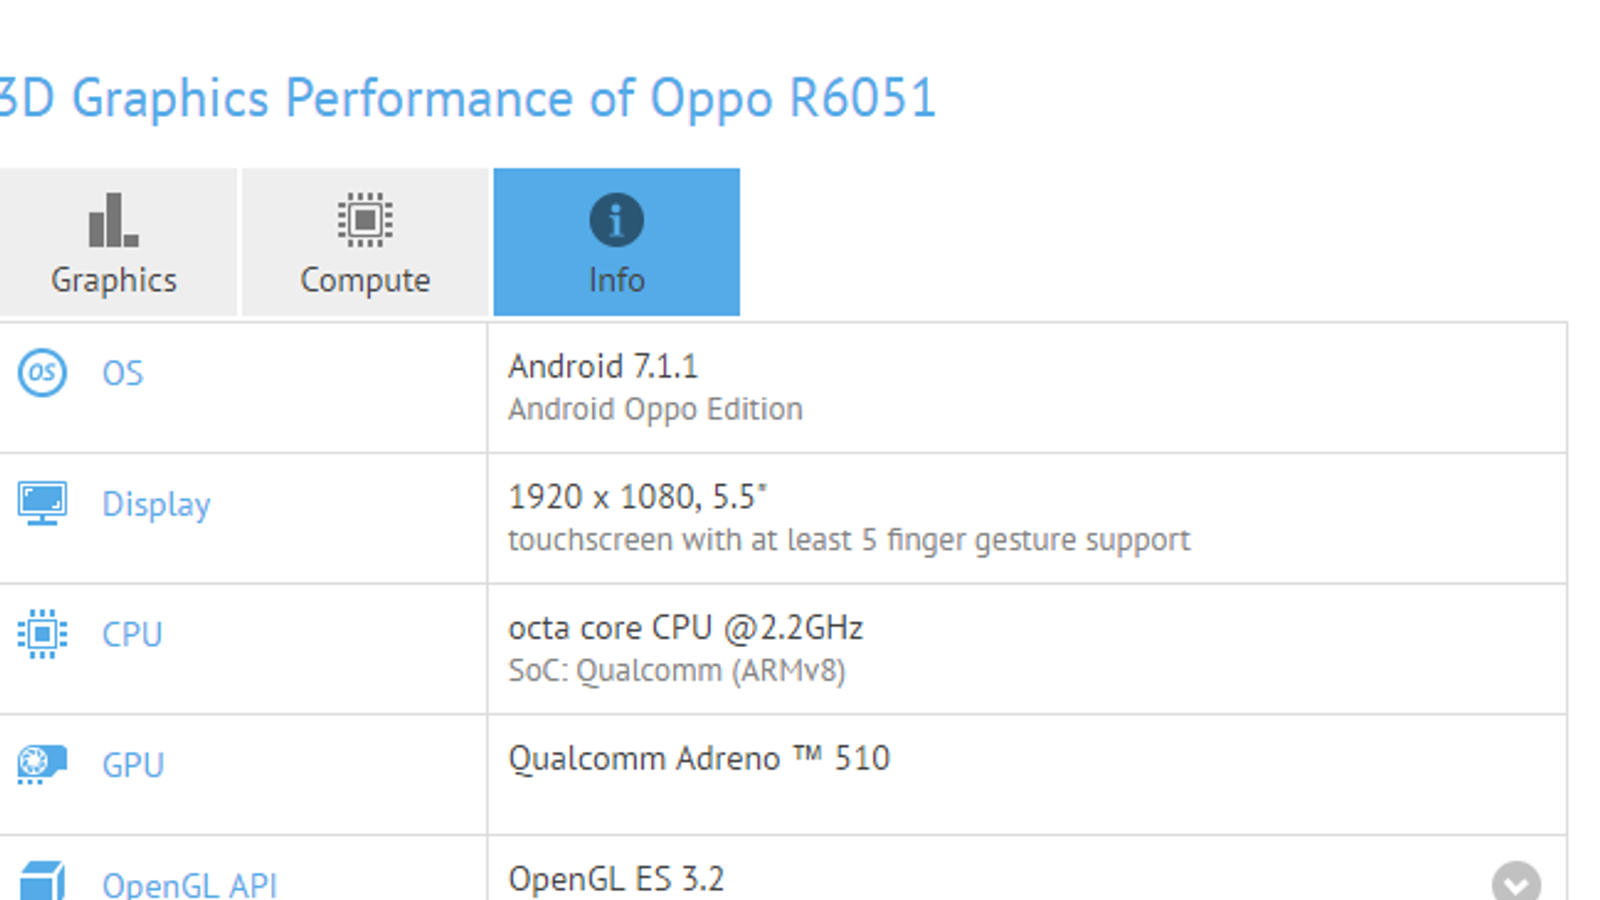Viewport: 1600px width, 900px height.
Task: Click the Display row label
Action: (156, 504)
